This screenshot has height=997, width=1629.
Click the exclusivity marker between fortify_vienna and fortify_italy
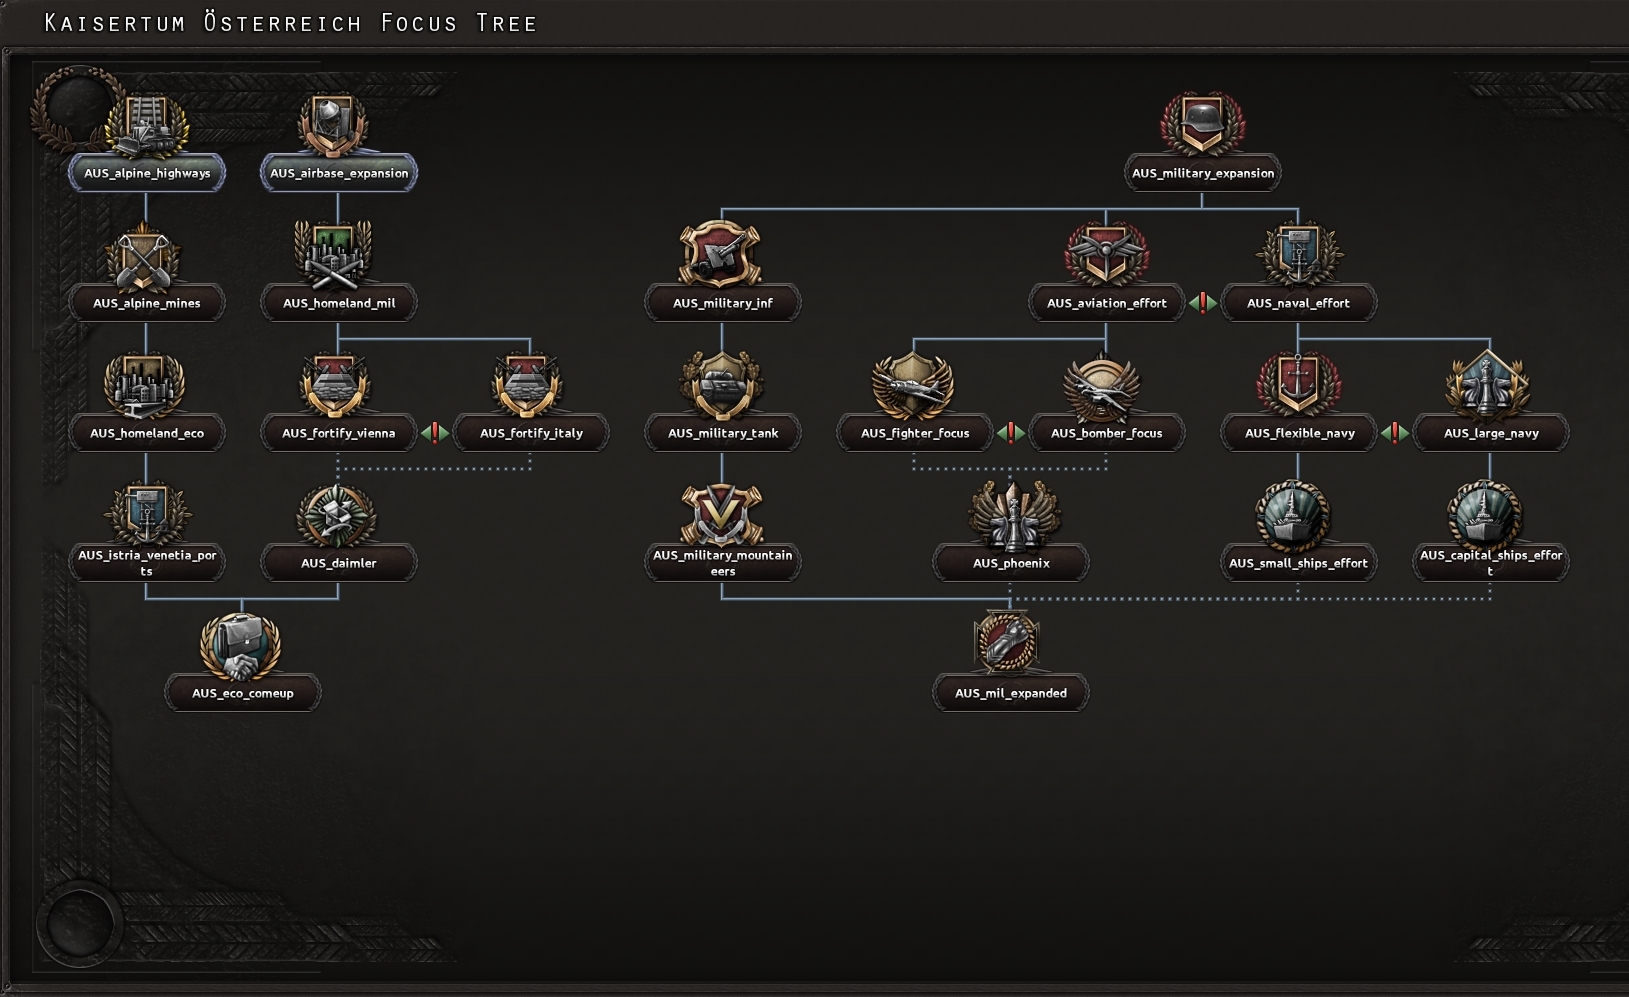tap(434, 433)
